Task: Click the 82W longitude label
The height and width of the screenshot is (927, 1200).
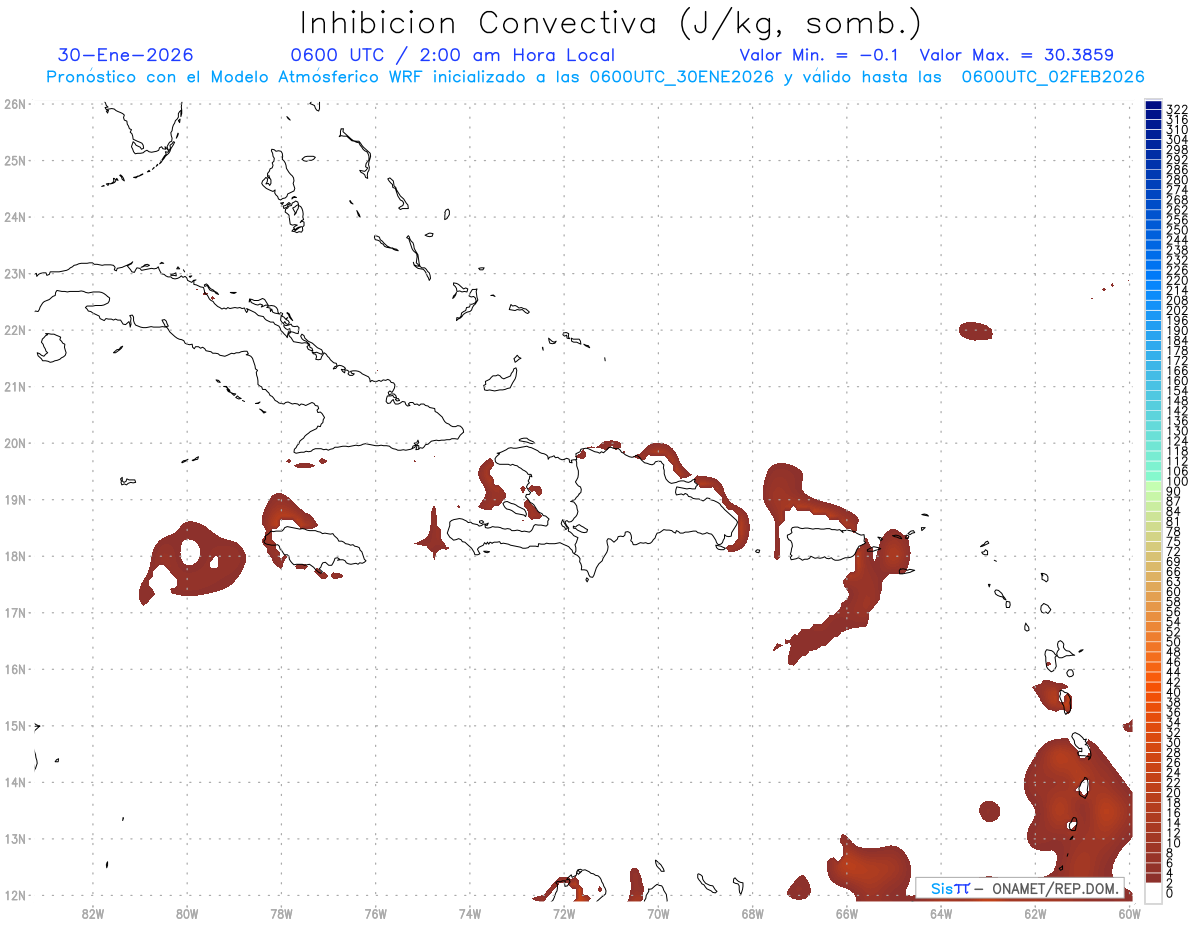Action: (x=92, y=913)
